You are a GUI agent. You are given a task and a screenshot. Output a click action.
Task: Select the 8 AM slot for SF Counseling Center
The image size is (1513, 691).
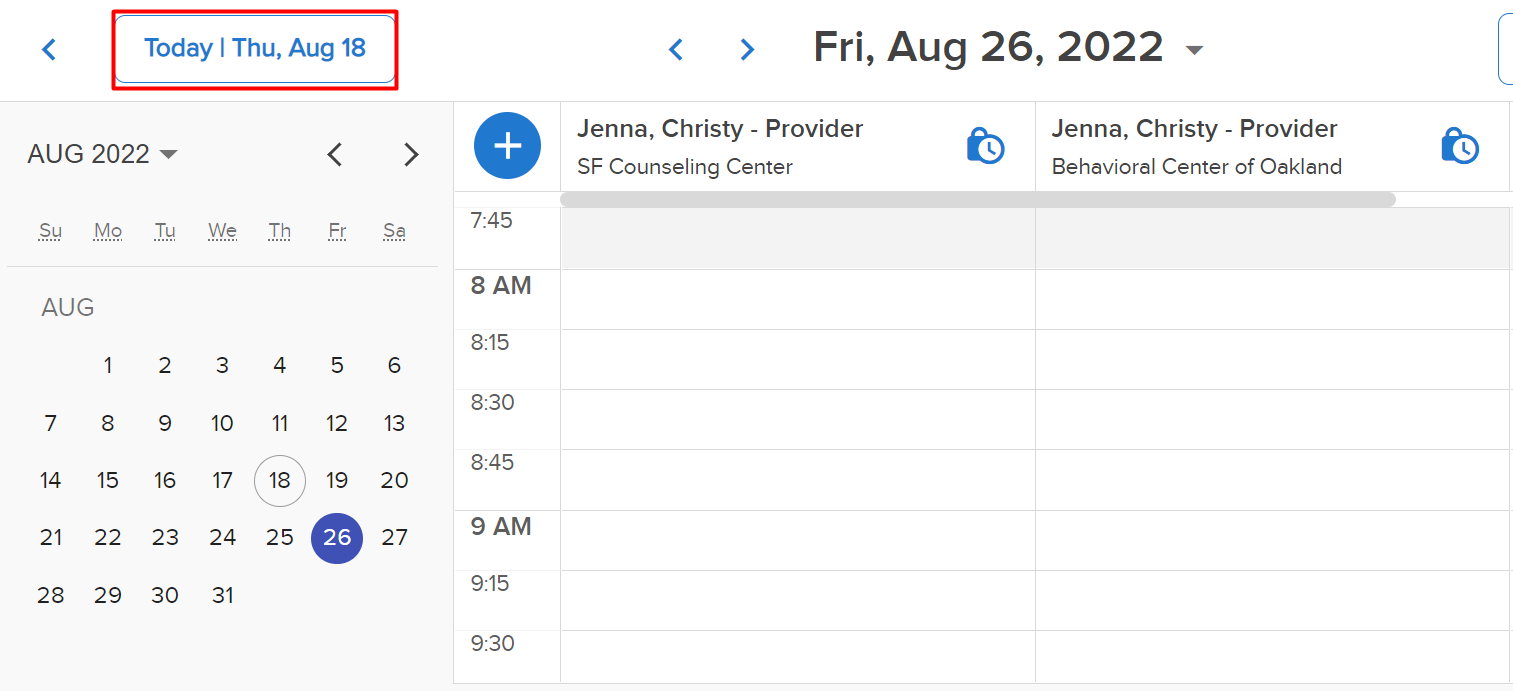[x=798, y=299]
